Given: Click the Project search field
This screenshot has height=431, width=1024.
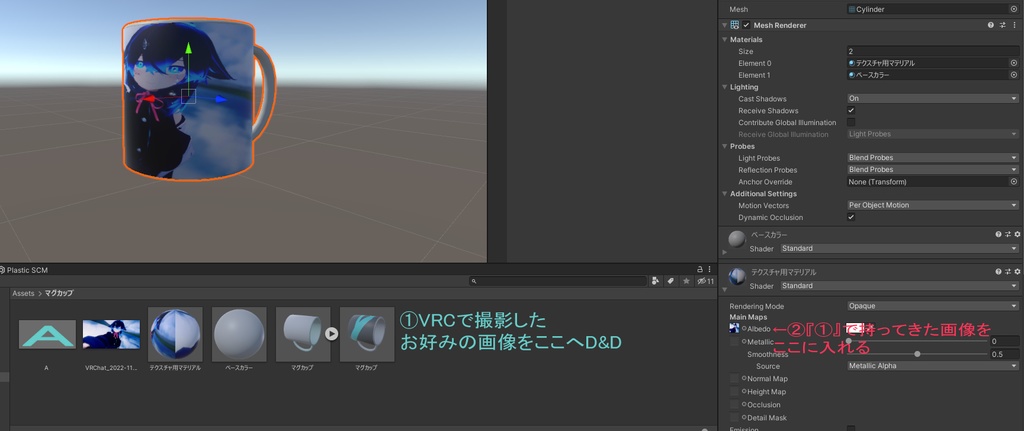Looking at the screenshot, I should coord(558,281).
